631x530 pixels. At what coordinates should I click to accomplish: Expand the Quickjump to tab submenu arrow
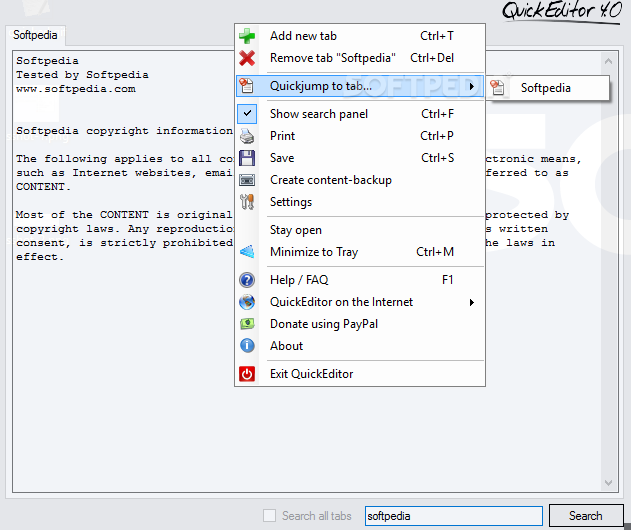click(472, 86)
